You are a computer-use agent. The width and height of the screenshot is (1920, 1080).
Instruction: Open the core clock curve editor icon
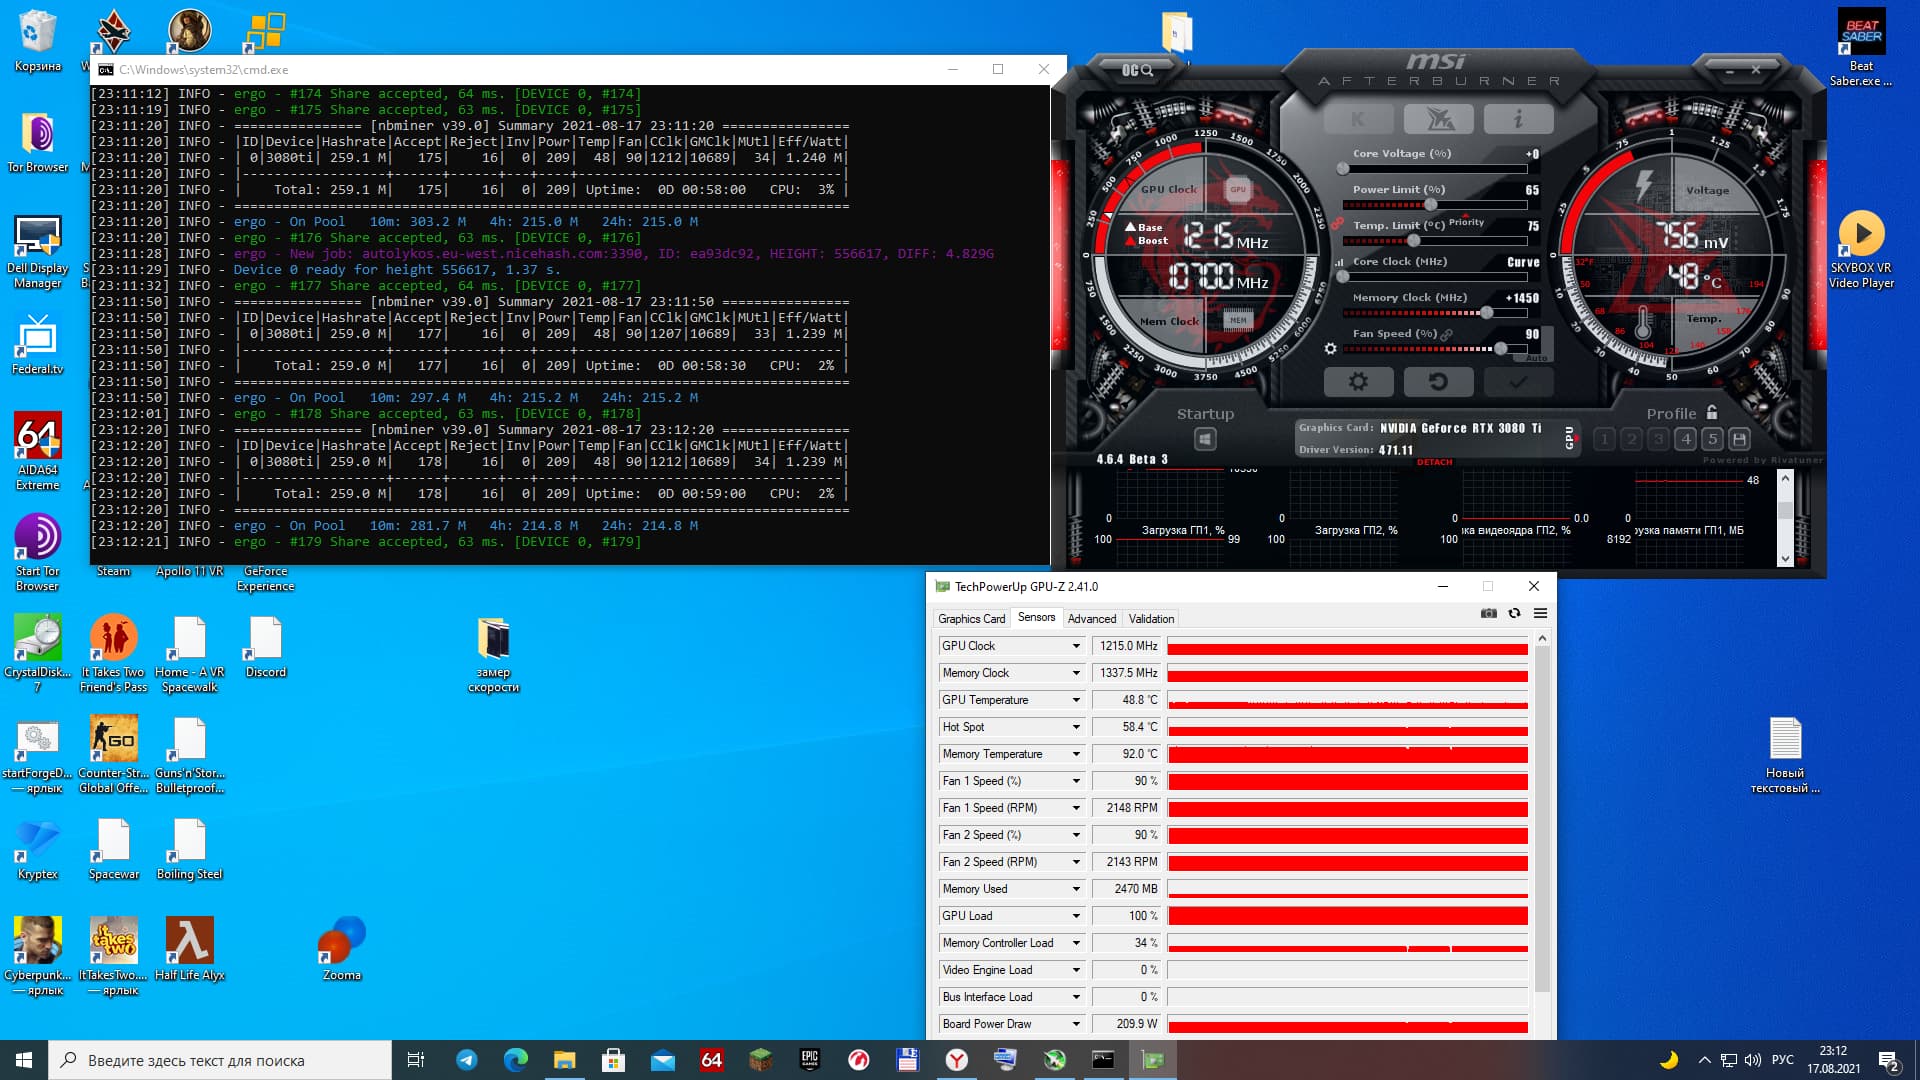click(x=1339, y=263)
